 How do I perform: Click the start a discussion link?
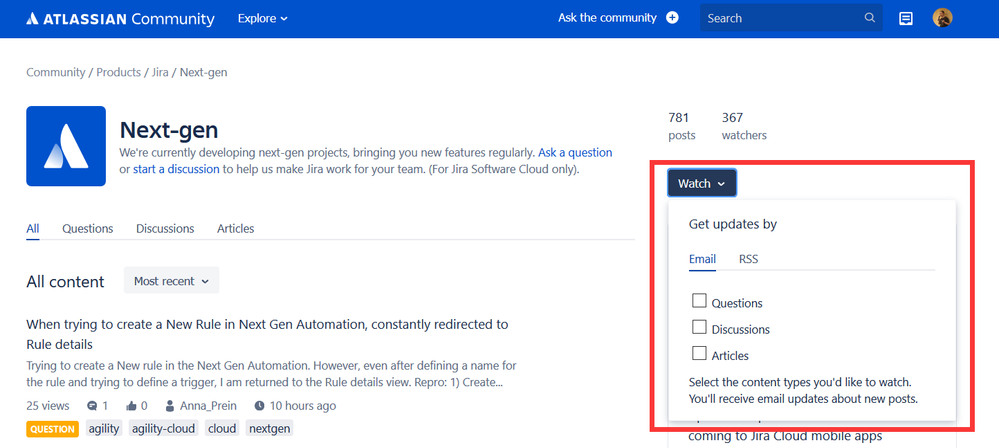pyautogui.click(x=176, y=170)
